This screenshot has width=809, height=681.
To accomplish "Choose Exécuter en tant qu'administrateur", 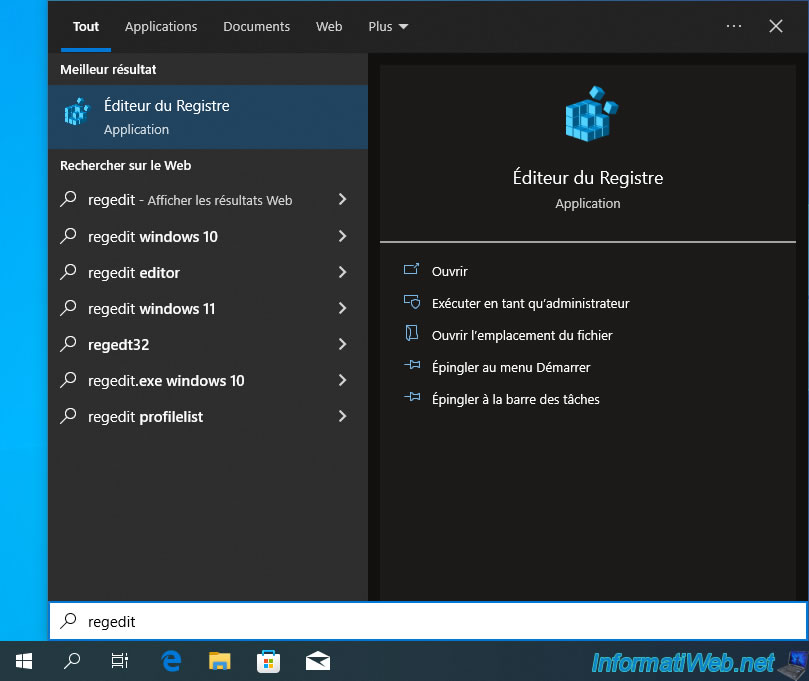I will point(530,303).
